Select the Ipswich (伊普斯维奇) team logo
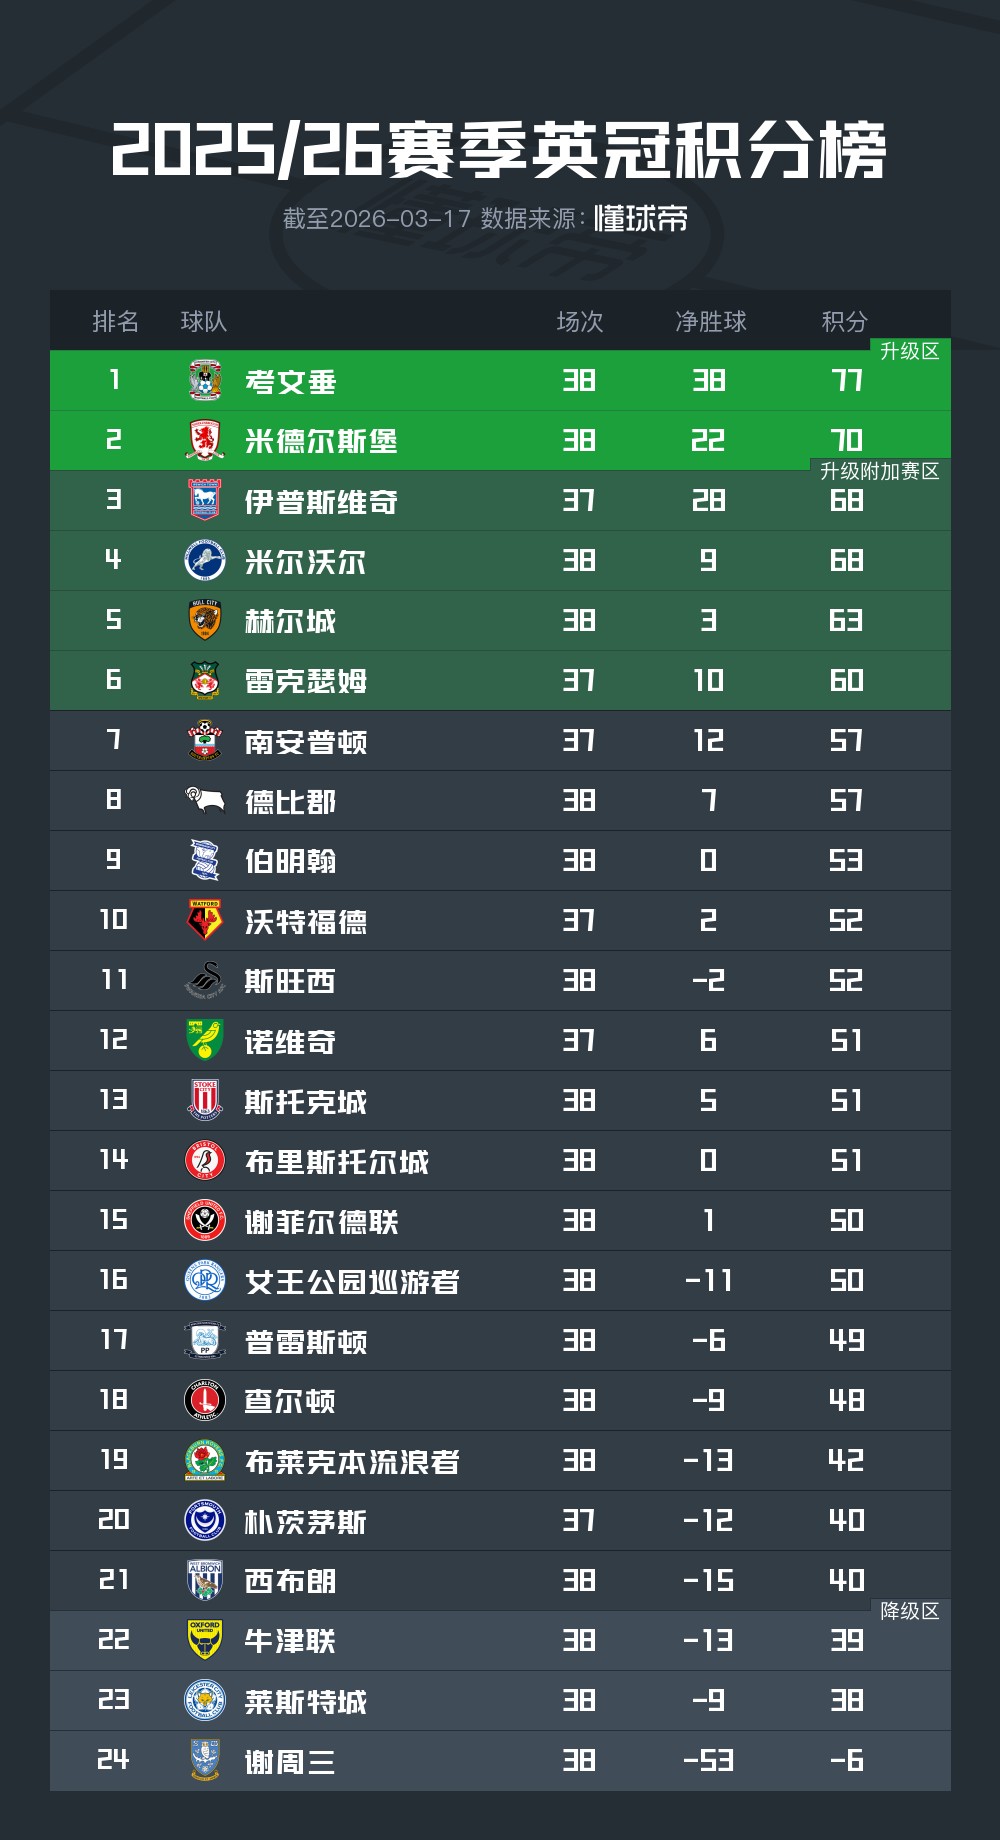This screenshot has height=1840, width=1000. point(205,501)
